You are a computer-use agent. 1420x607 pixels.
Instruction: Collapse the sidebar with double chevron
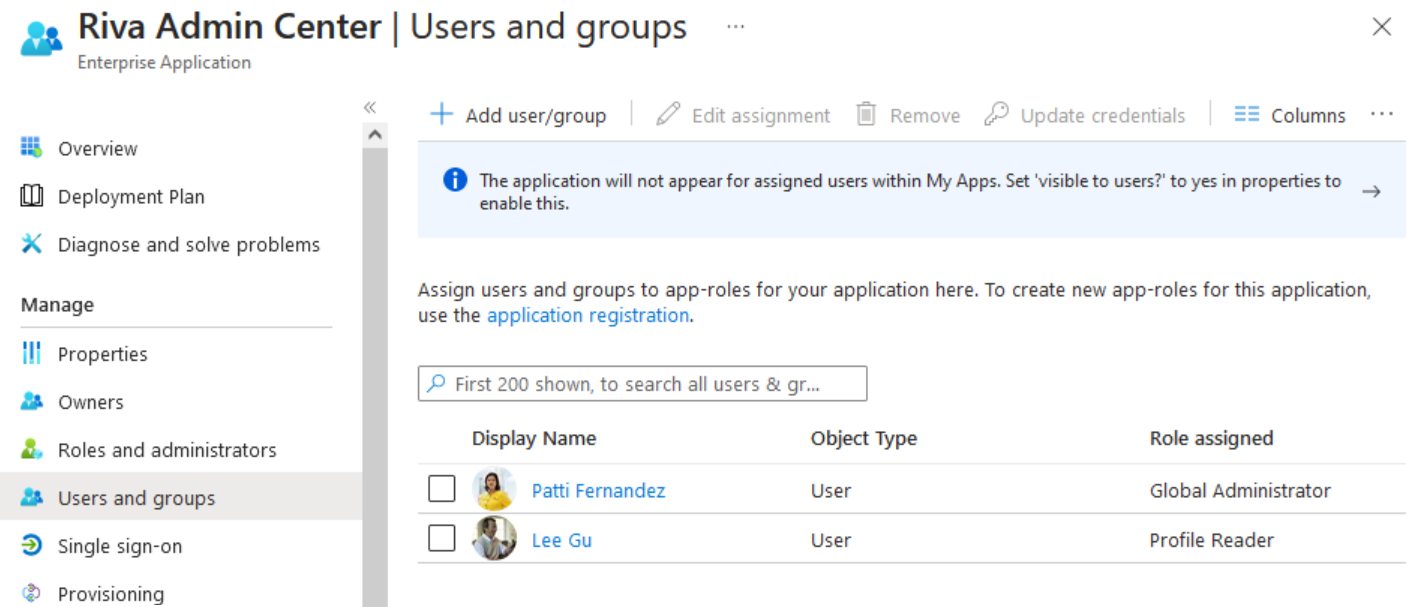tap(369, 107)
